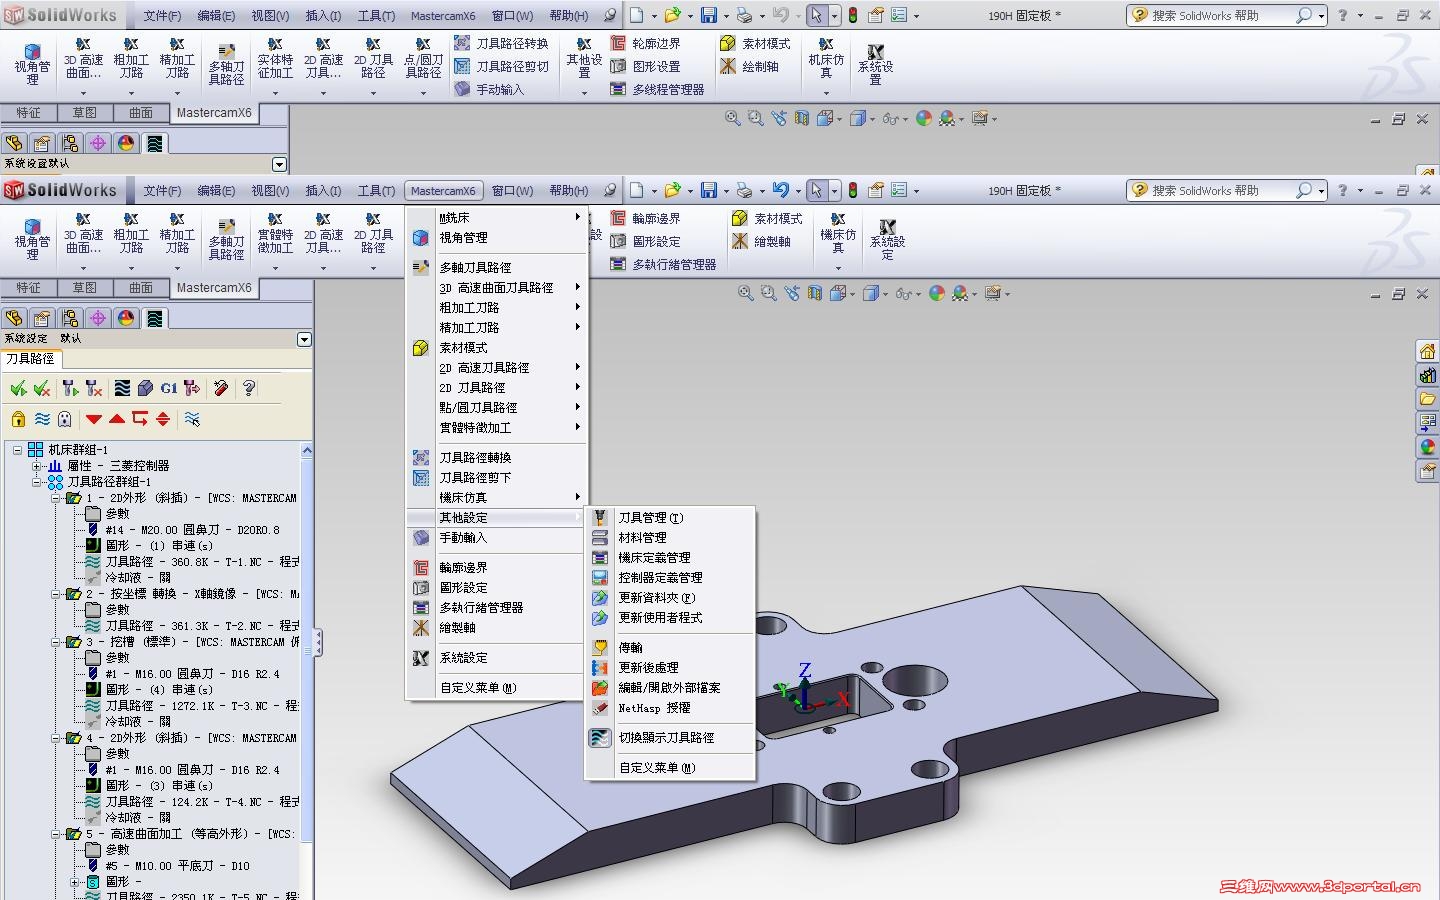Open 刀具管理(T) in the submenu

pyautogui.click(x=669, y=518)
